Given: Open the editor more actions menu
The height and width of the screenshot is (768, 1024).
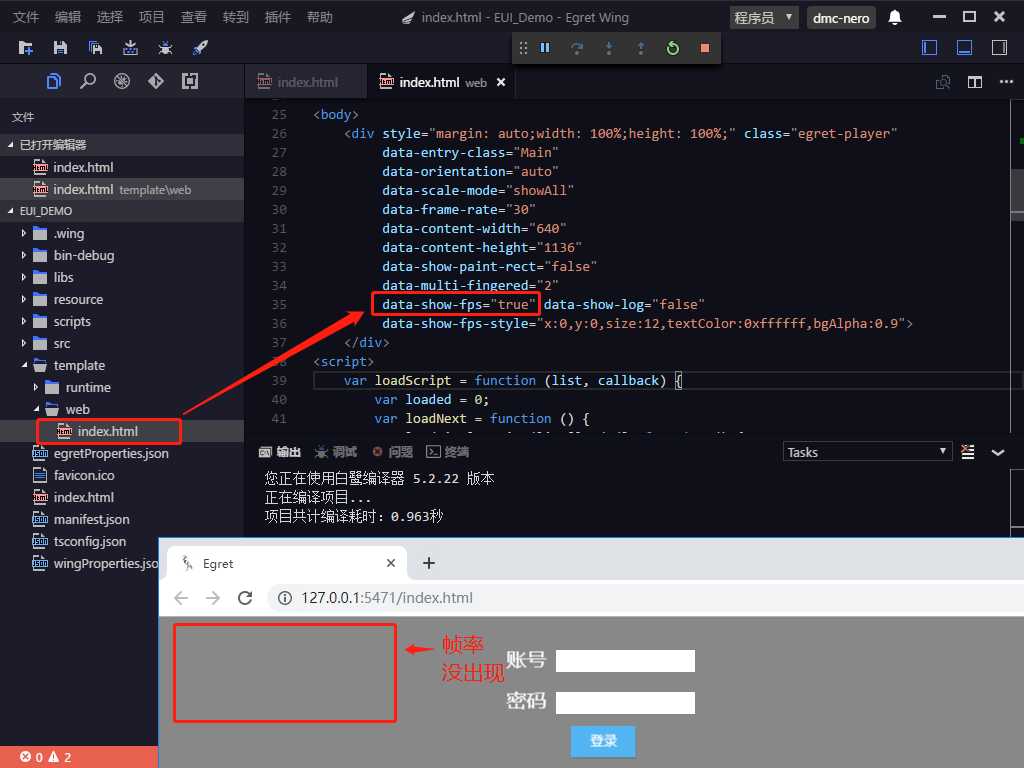Looking at the screenshot, I should 1006,82.
